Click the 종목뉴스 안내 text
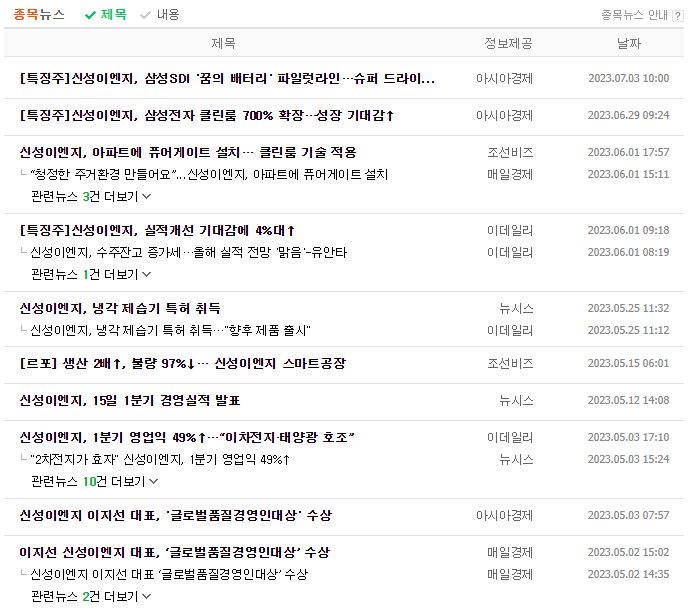Image resolution: width=699 pixels, height=610 pixels. click(634, 16)
